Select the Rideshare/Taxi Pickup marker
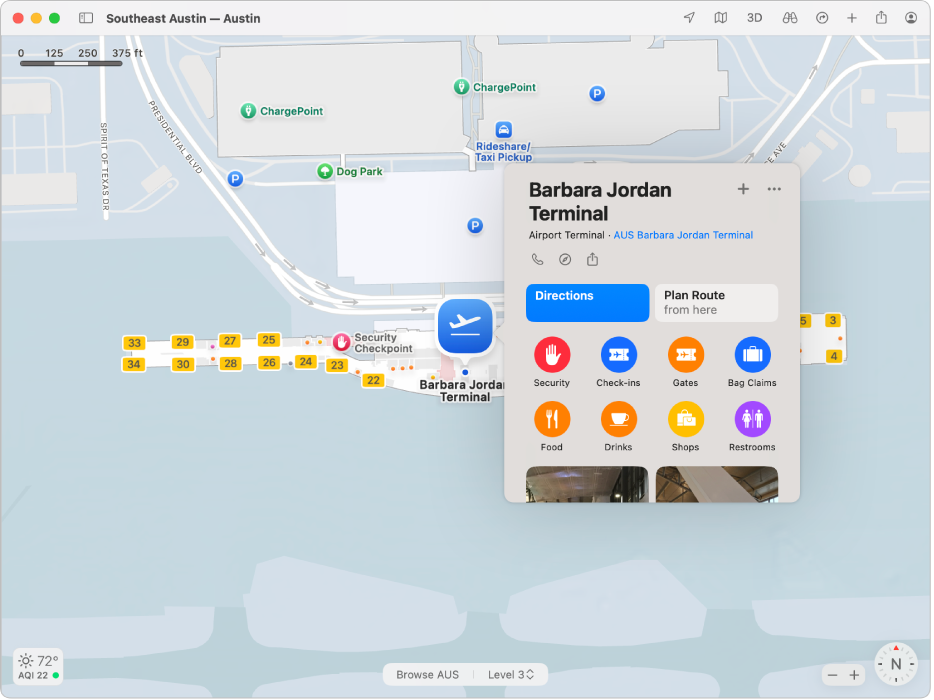The height and width of the screenshot is (700, 934). click(503, 129)
